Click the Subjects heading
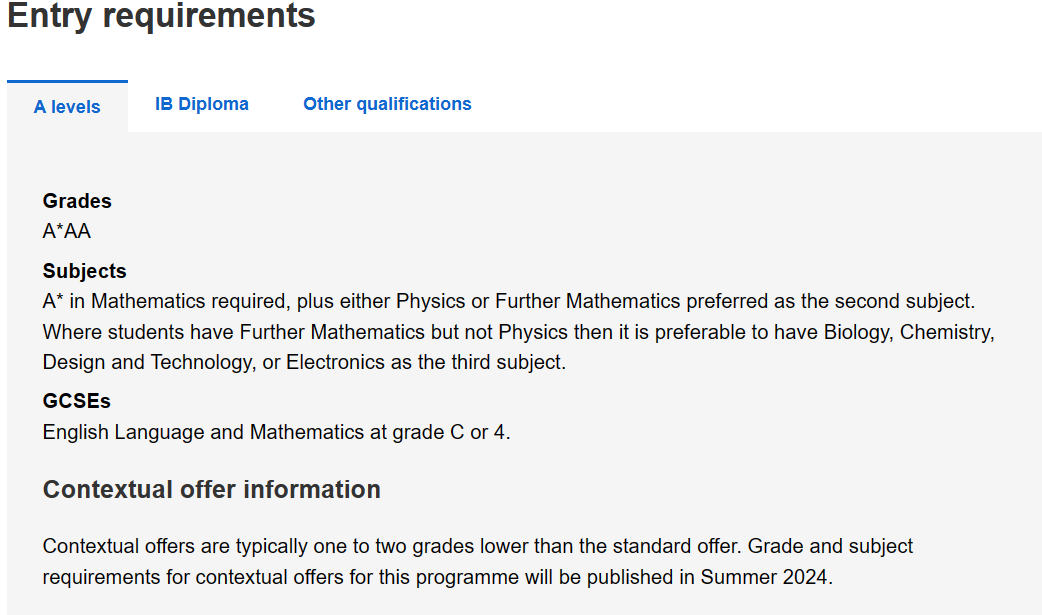 coord(84,271)
